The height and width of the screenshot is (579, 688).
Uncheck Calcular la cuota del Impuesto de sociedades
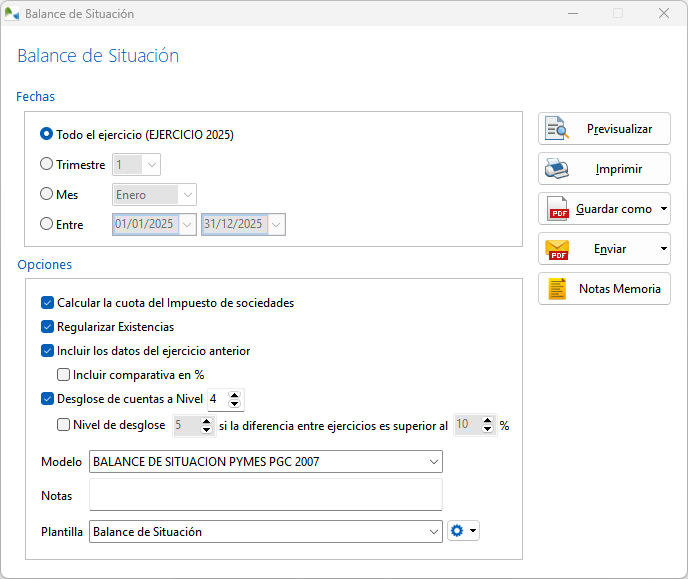(x=48, y=303)
